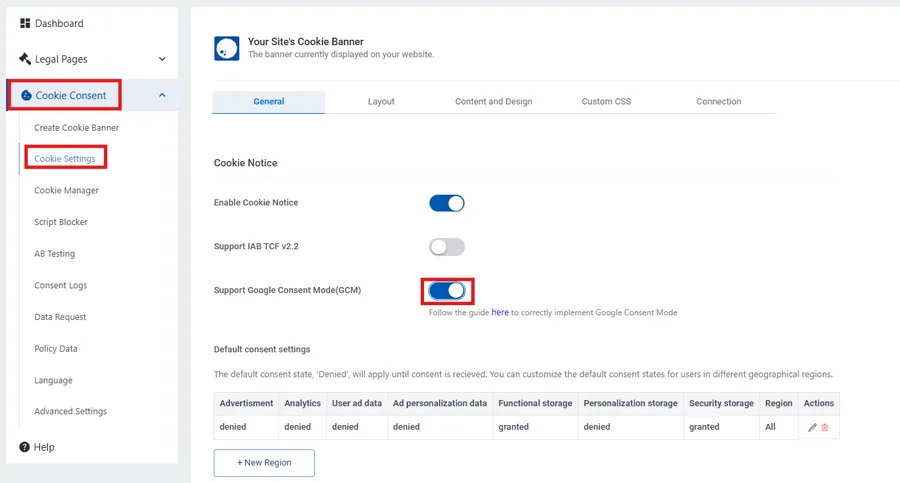Click 'Your Site's Cookie Banner' title

point(305,41)
